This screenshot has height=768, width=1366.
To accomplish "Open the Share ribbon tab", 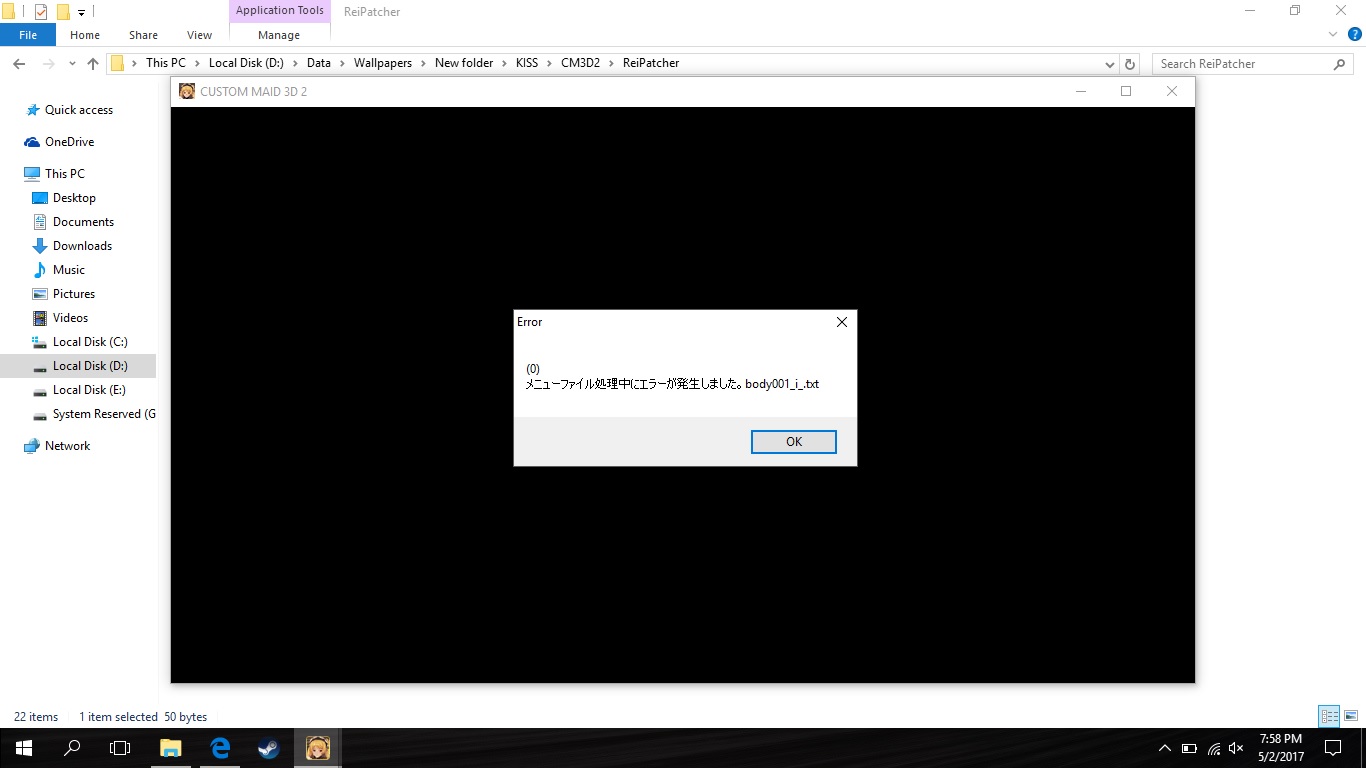I will tap(143, 35).
